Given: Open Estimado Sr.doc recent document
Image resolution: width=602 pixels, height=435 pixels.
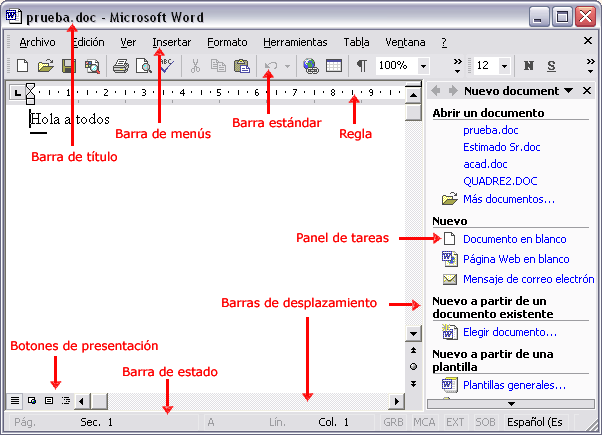Looking at the screenshot, I should coord(502,147).
